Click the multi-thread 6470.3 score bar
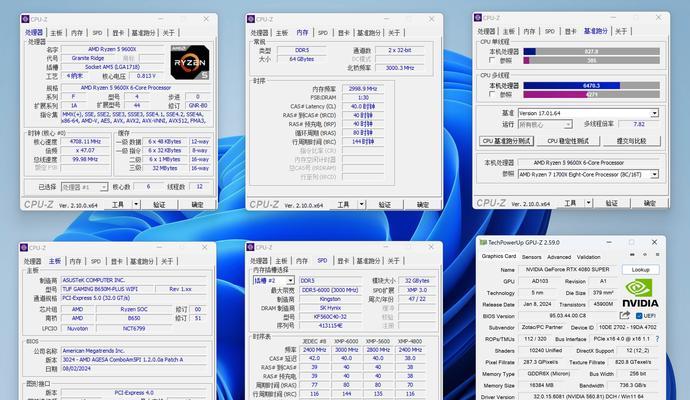This screenshot has height=400, width=690. [591, 85]
